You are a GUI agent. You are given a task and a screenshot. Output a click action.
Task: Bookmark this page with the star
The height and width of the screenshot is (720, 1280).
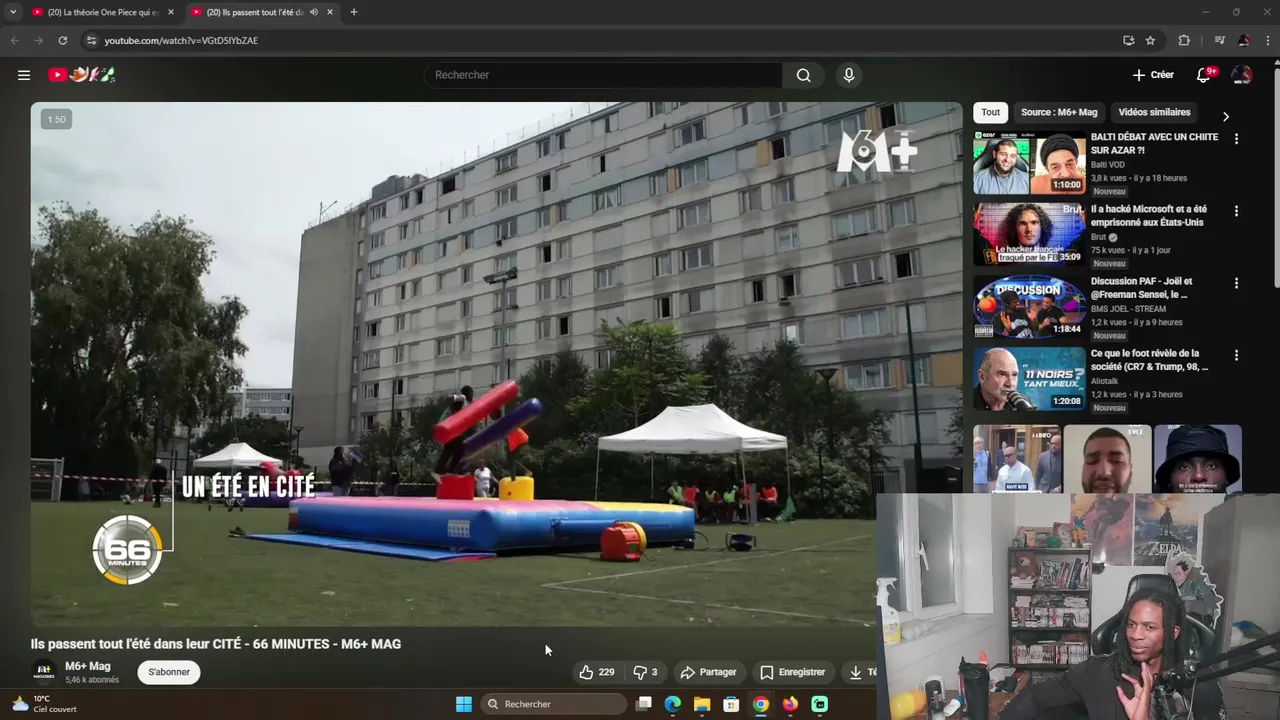1151,40
